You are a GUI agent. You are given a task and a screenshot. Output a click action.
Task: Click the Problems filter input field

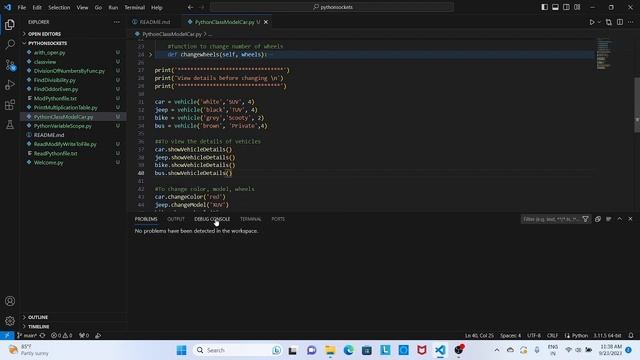551,219
